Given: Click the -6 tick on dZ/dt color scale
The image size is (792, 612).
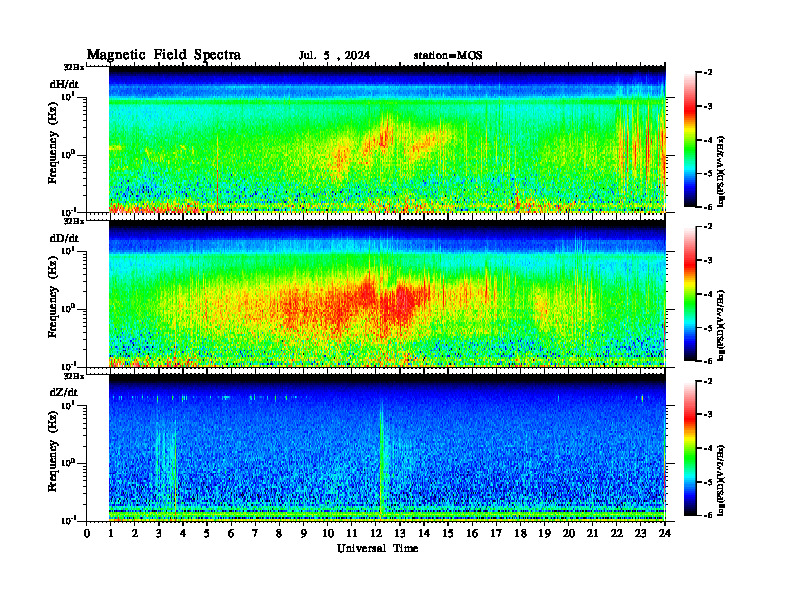Looking at the screenshot, I should click(708, 515).
